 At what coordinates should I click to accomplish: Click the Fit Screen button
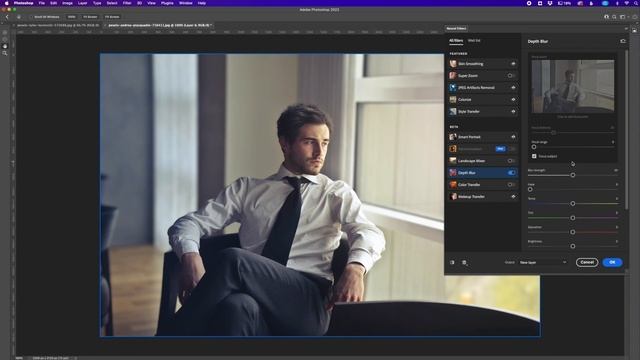click(90, 17)
